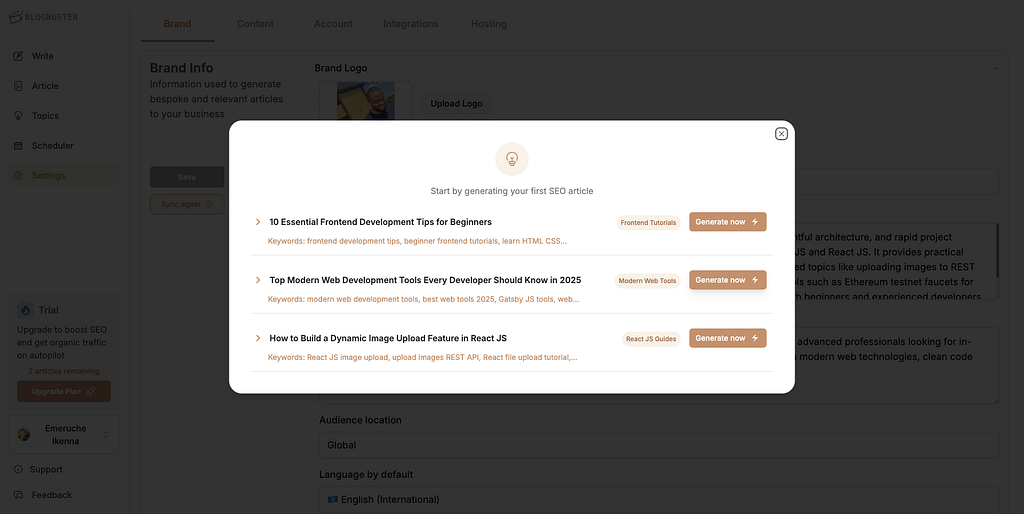Switch to the Integrations tab
The image size is (1024, 514).
click(x=411, y=24)
